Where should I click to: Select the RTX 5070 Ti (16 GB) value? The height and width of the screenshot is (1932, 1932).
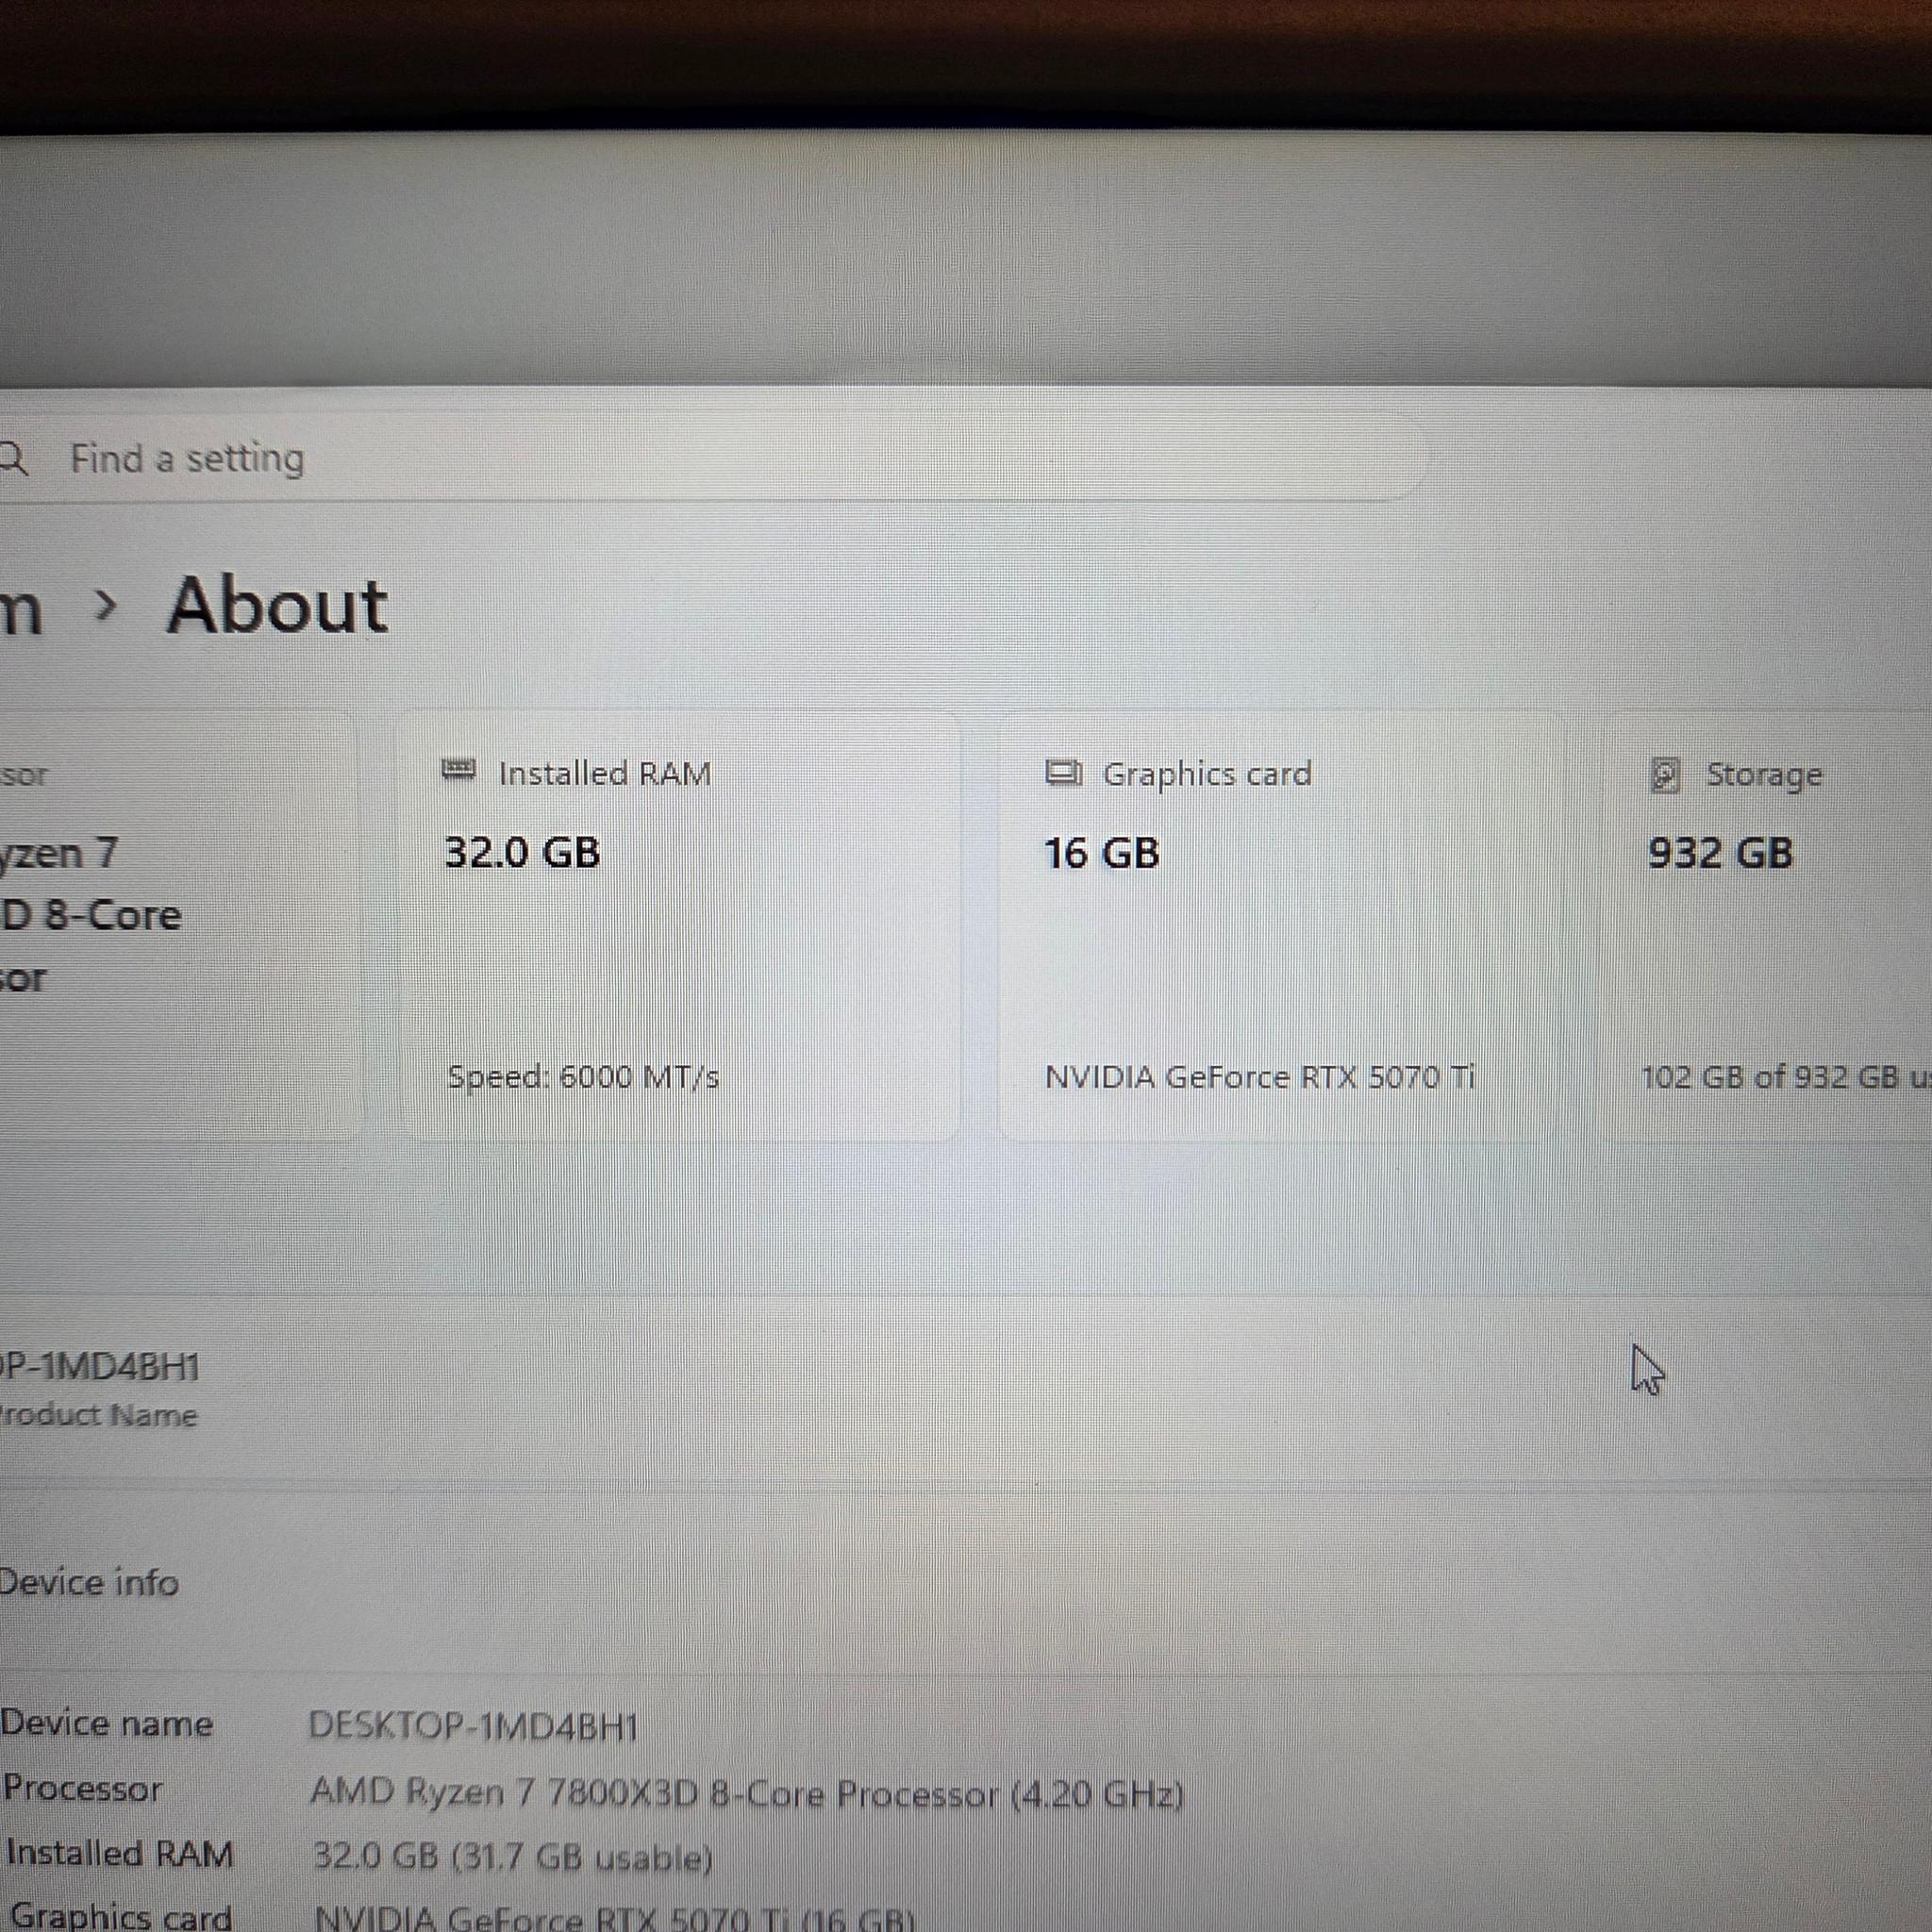click(x=615, y=1917)
